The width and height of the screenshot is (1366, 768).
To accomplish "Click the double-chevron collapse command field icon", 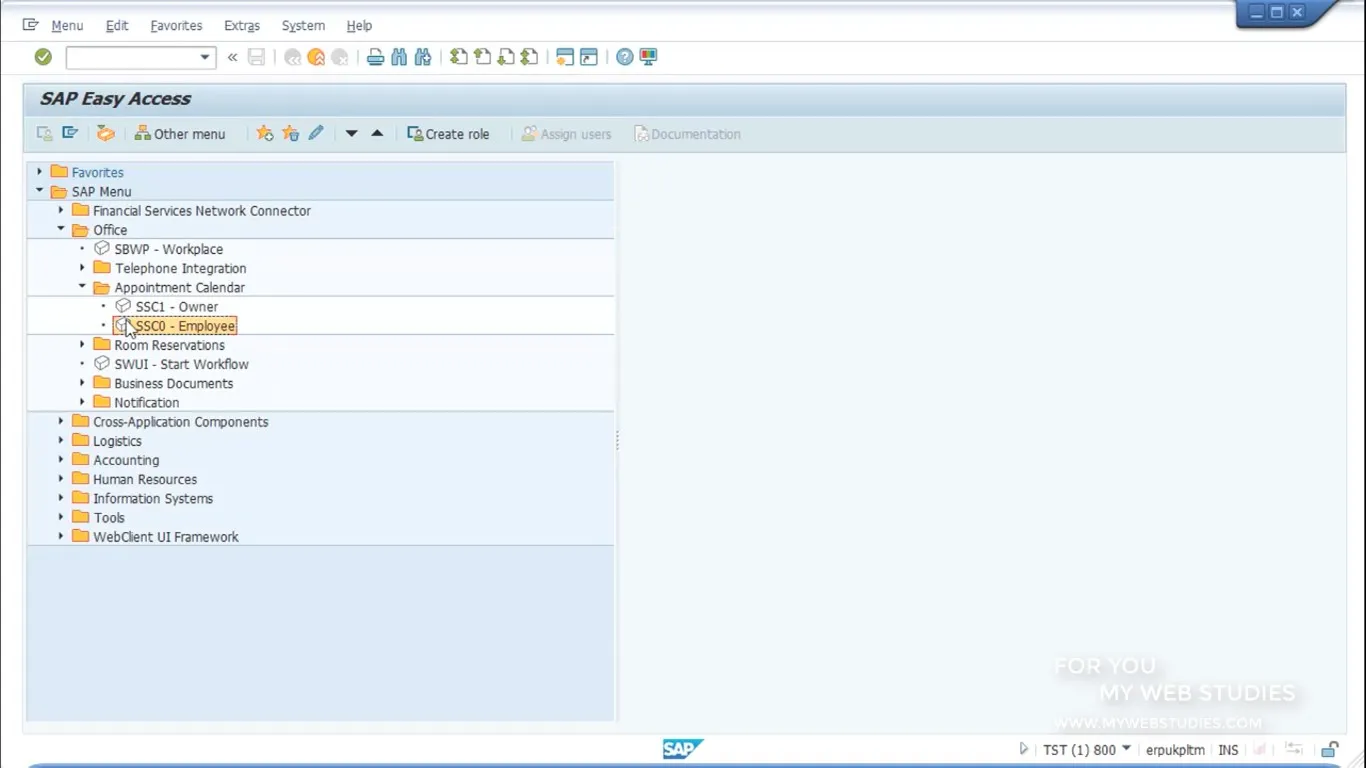I will click(x=232, y=57).
